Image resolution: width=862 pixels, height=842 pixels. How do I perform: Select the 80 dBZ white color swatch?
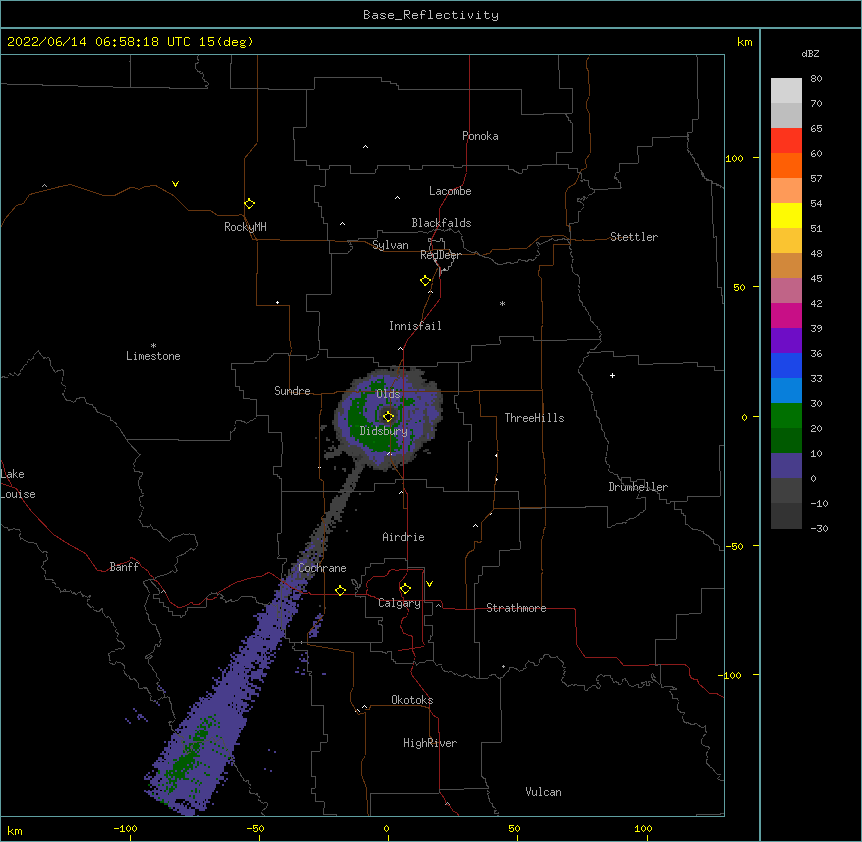(786, 90)
